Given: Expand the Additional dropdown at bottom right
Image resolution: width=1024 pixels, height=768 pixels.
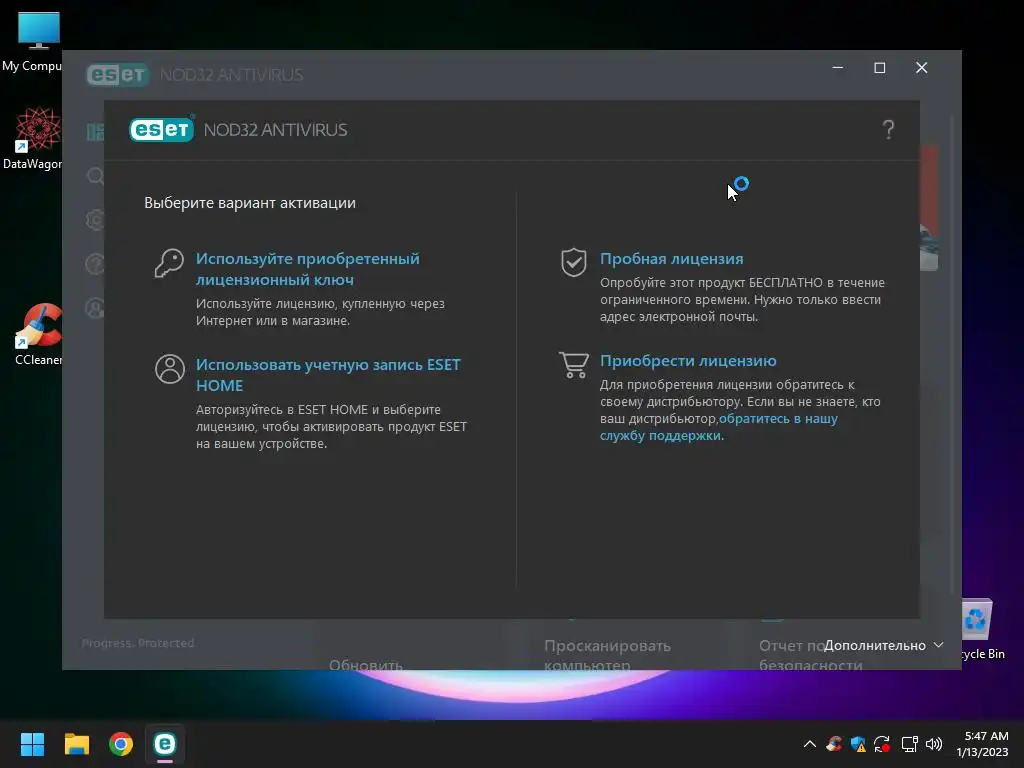Looking at the screenshot, I should pyautogui.click(x=884, y=645).
